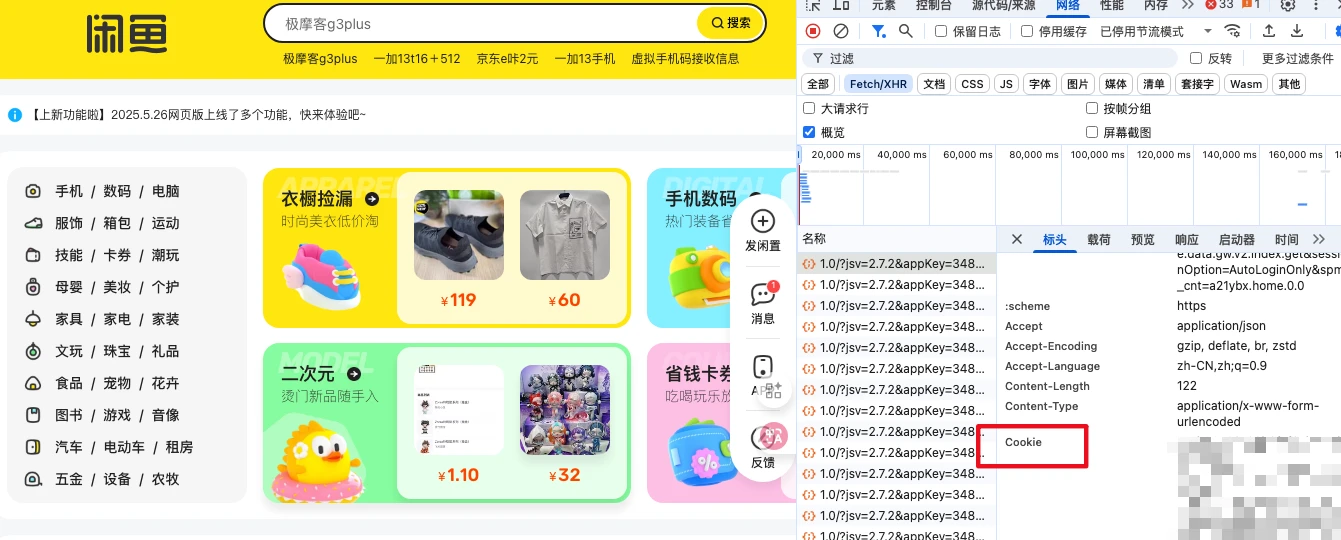Image resolution: width=1341 pixels, height=540 pixels.
Task: Check the 大请求行 checkbox
Action: click(x=809, y=108)
